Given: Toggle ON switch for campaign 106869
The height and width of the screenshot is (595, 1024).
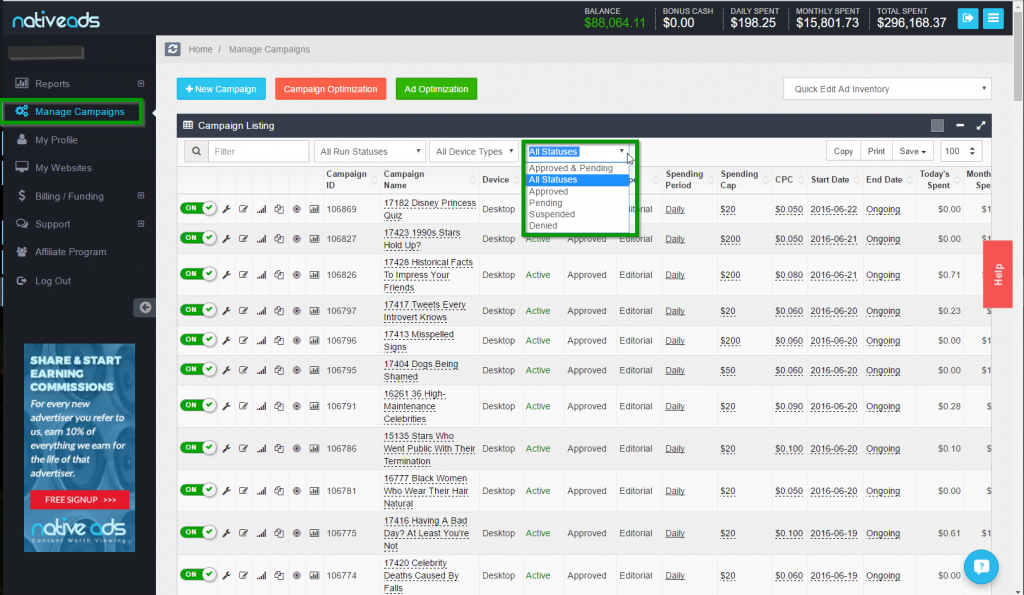Looking at the screenshot, I should coord(198,208).
